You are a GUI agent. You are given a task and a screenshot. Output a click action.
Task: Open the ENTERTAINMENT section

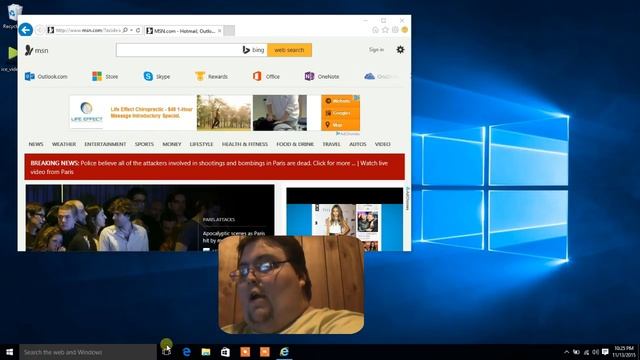[x=105, y=144]
